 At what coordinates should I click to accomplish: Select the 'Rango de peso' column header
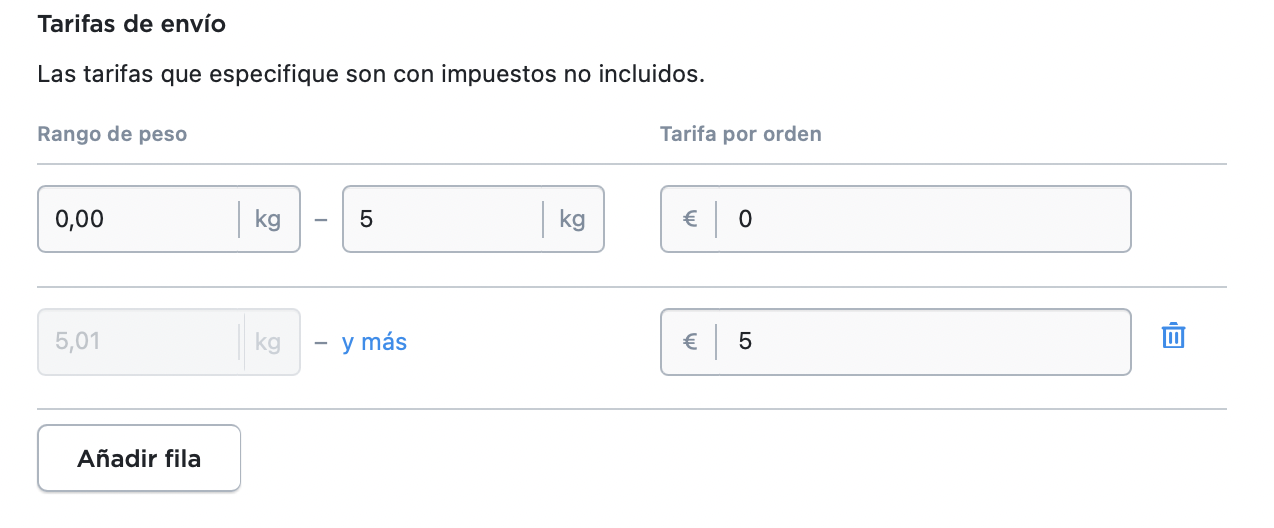tap(112, 134)
